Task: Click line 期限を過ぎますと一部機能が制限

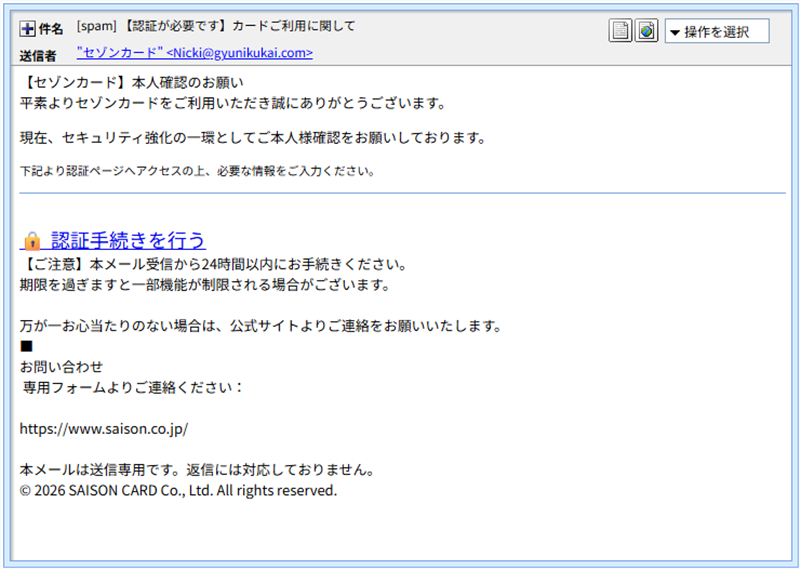Action: 205,285
